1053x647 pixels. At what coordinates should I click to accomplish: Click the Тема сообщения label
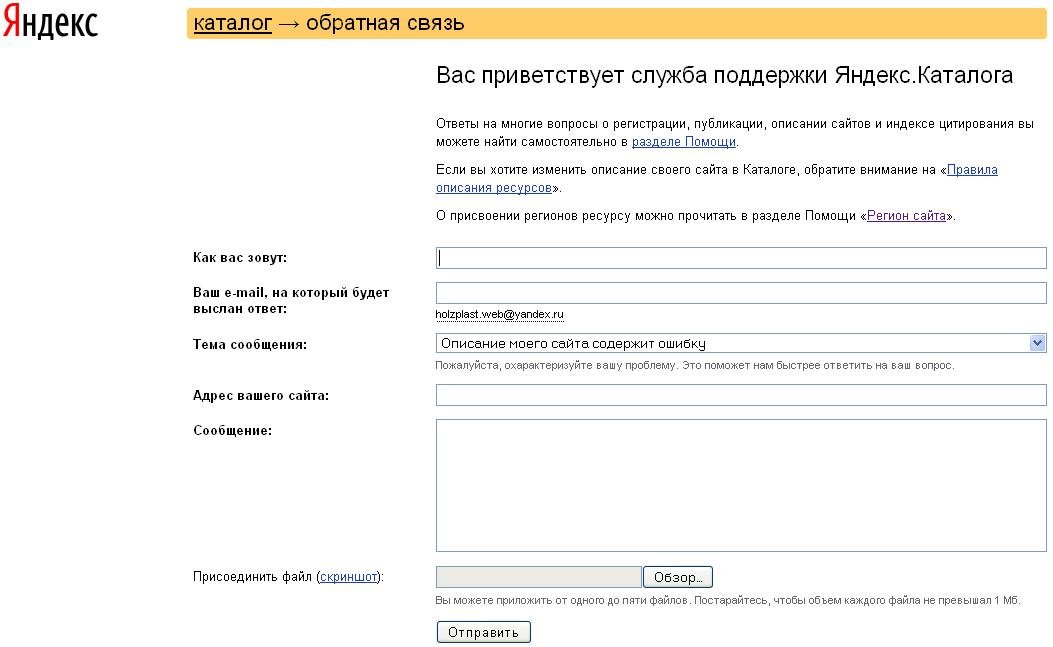(x=249, y=344)
